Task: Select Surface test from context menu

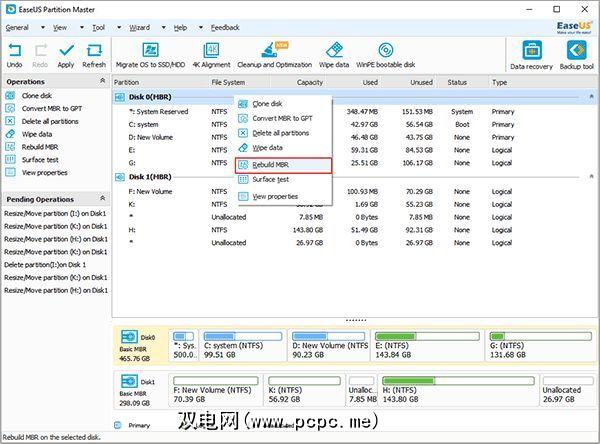Action: pos(270,179)
